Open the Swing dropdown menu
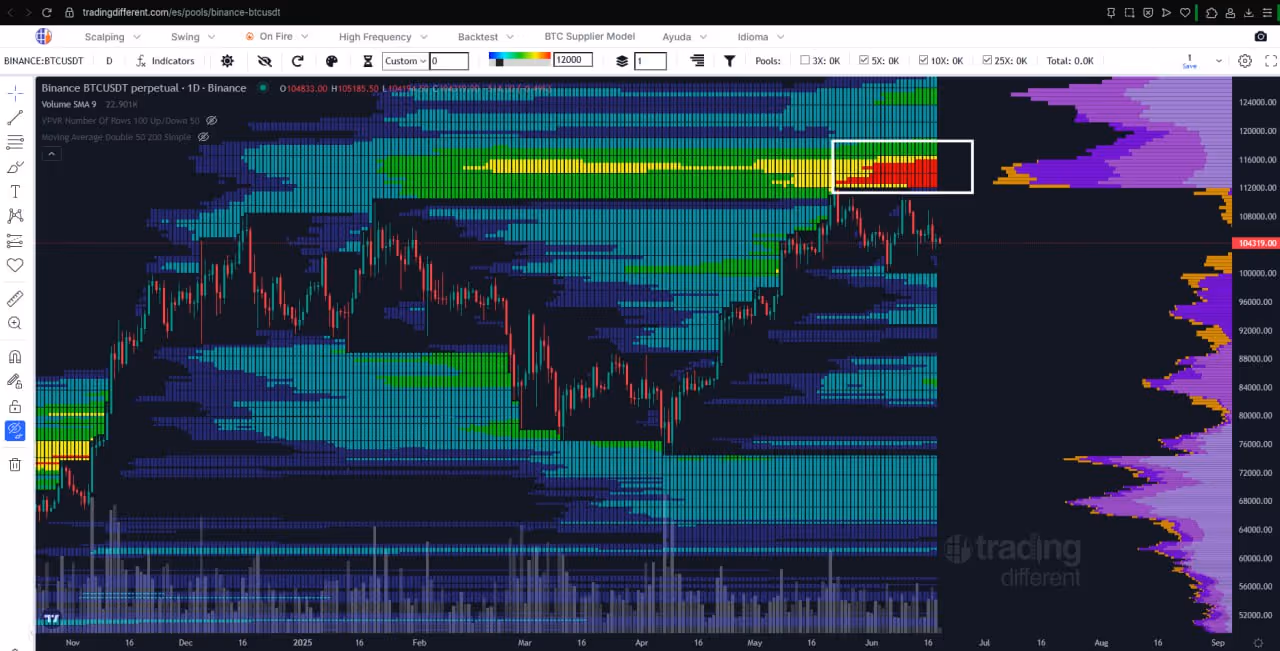This screenshot has width=1280, height=651. pos(192,37)
